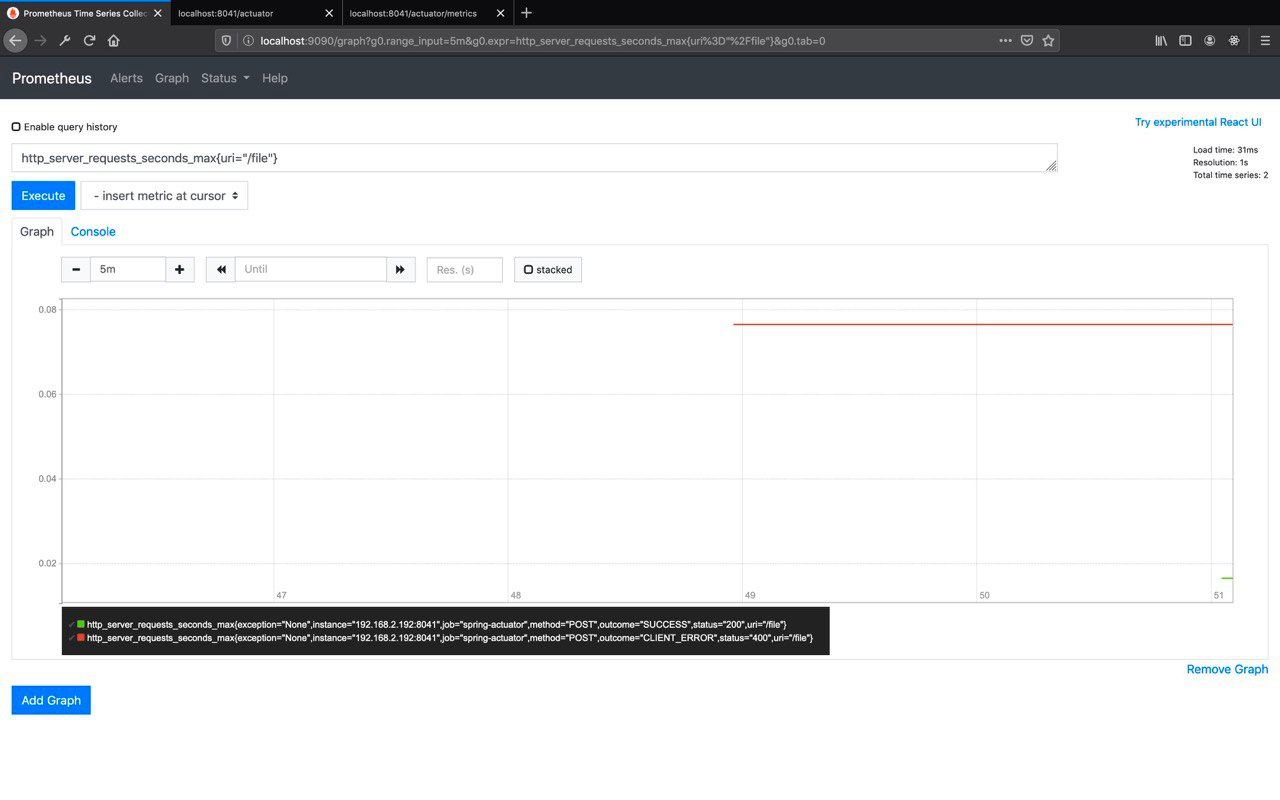
Task: Open the Firefox account icon
Action: coord(1210,41)
